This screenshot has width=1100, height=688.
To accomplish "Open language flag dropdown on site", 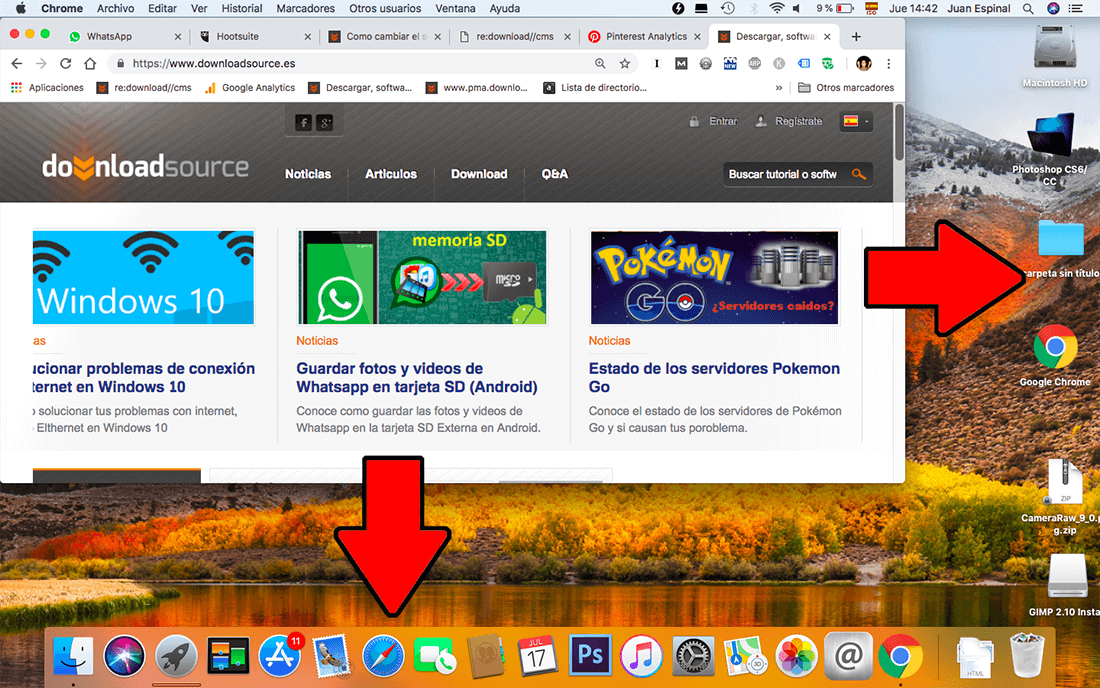I will pos(855,121).
